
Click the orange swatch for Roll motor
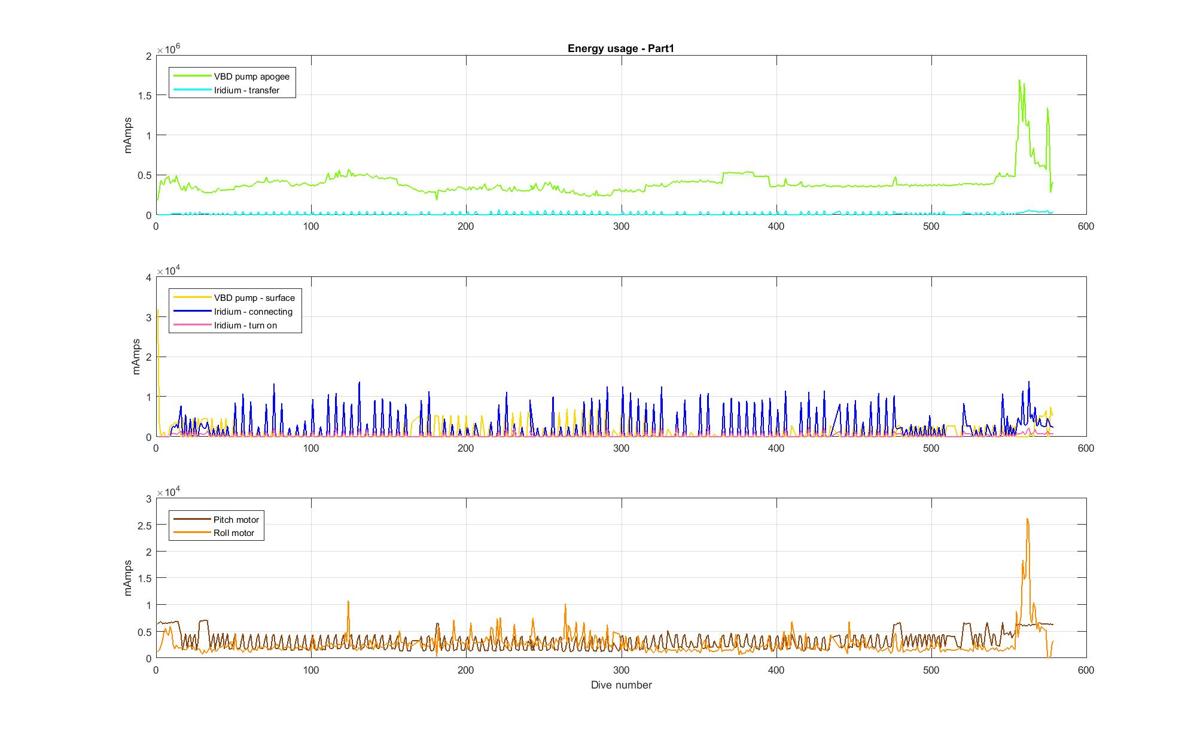coord(192,533)
